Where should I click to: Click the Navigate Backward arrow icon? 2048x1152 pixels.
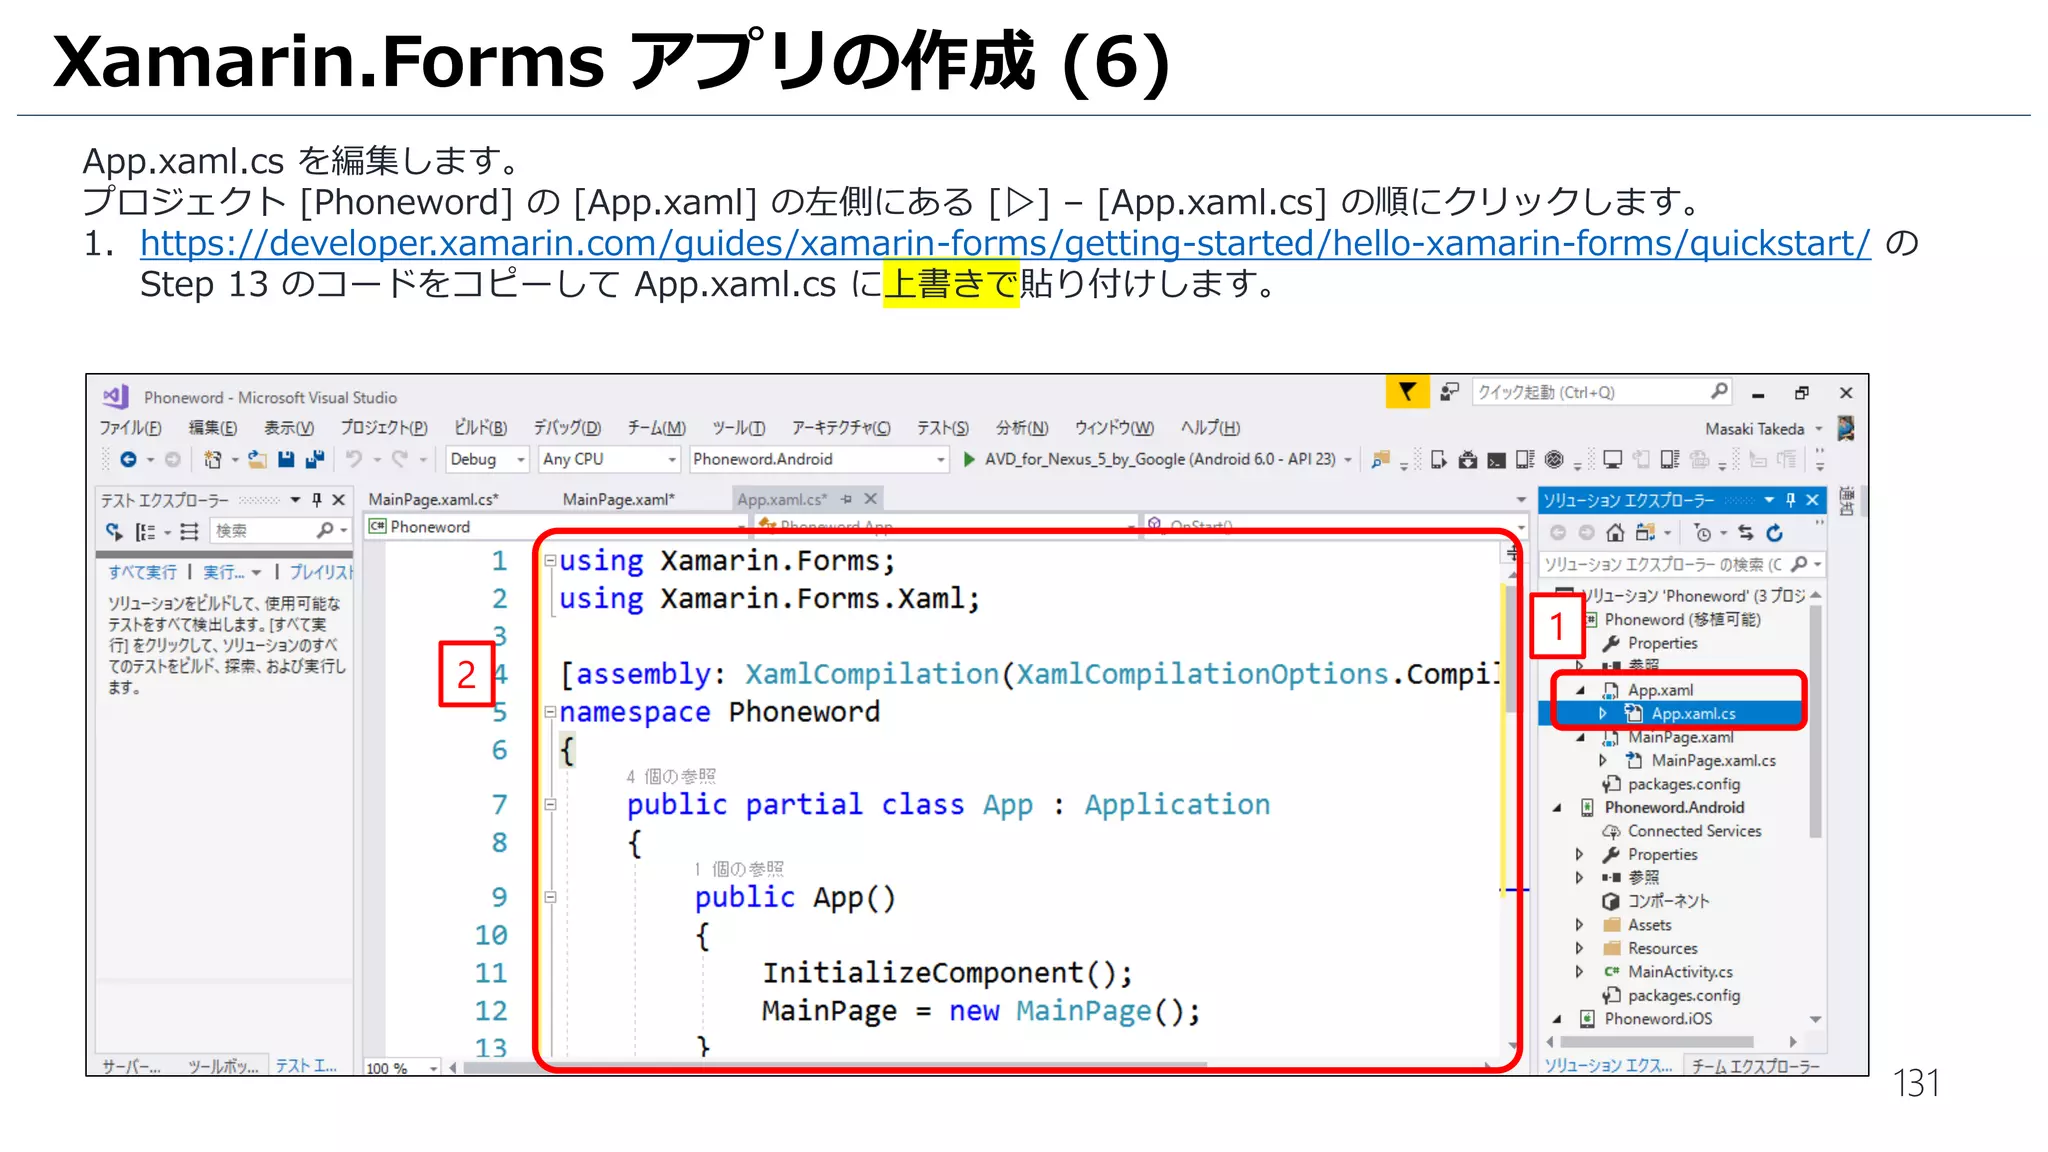(128, 459)
